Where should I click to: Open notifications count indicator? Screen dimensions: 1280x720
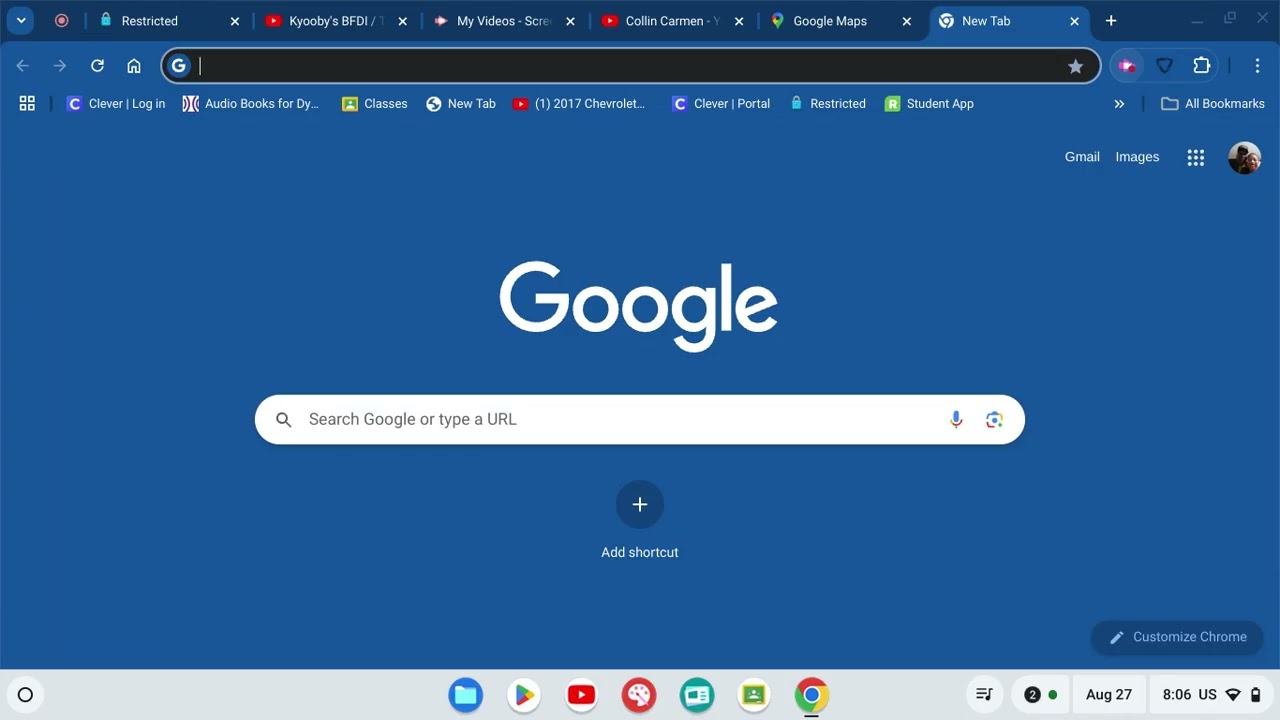tap(1041, 695)
